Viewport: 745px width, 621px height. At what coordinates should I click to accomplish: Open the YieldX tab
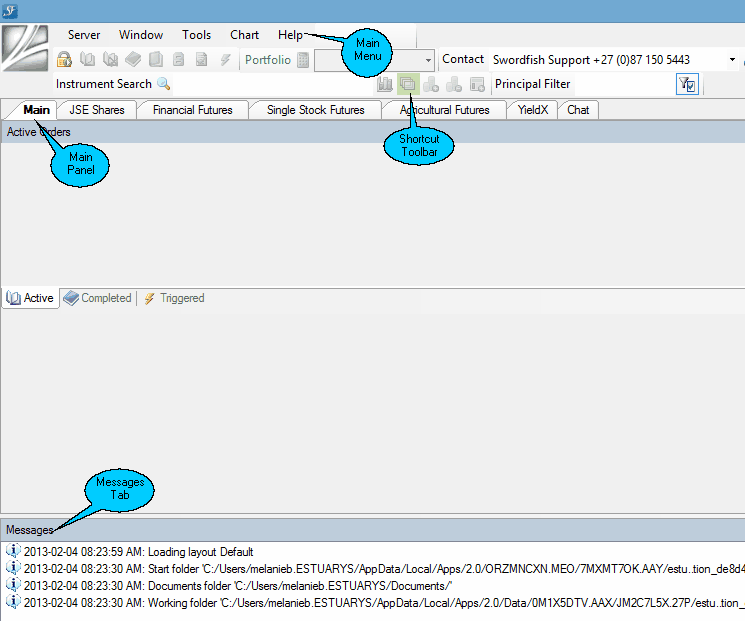(532, 110)
